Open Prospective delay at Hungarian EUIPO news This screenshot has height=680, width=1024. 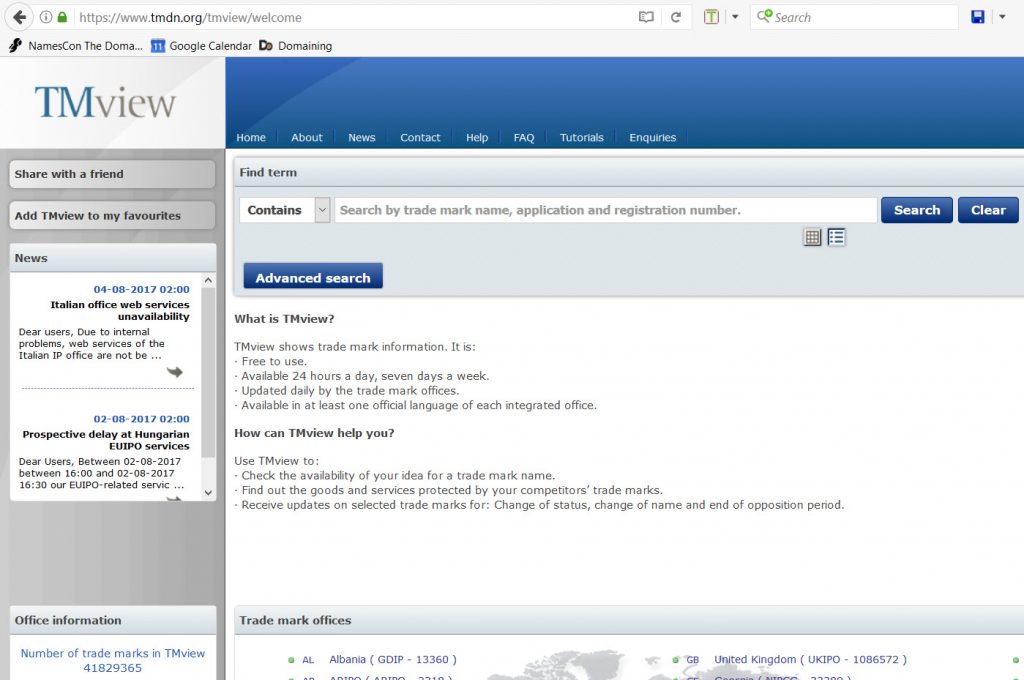(x=106, y=440)
